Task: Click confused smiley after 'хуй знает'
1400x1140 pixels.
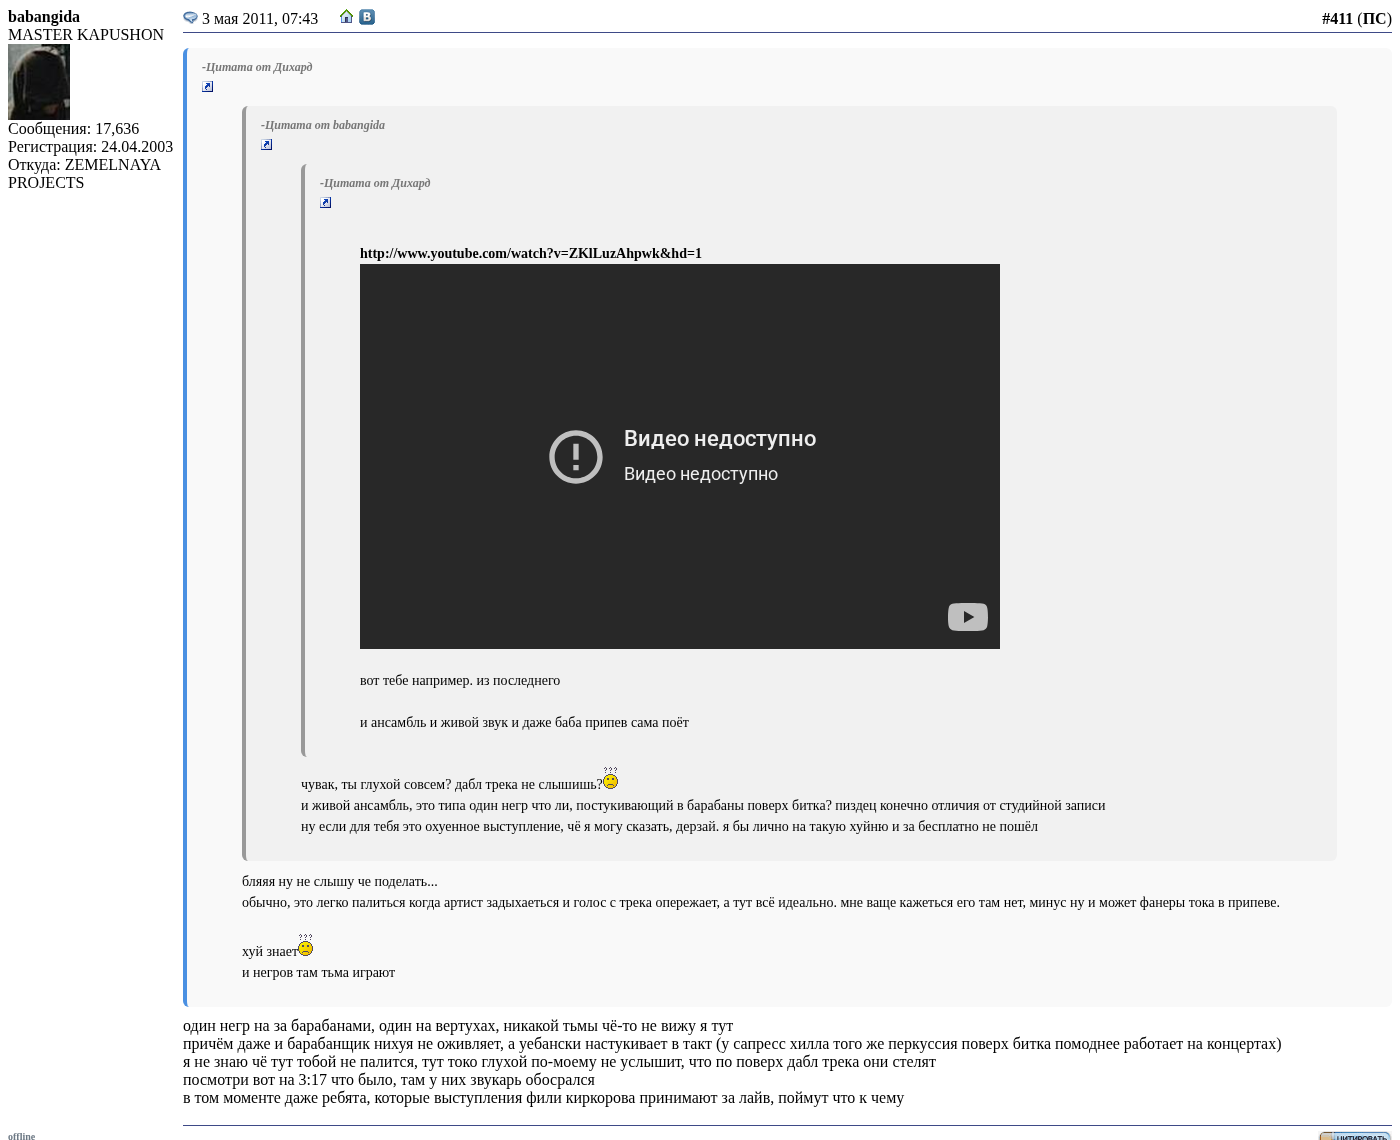Action: click(305, 946)
